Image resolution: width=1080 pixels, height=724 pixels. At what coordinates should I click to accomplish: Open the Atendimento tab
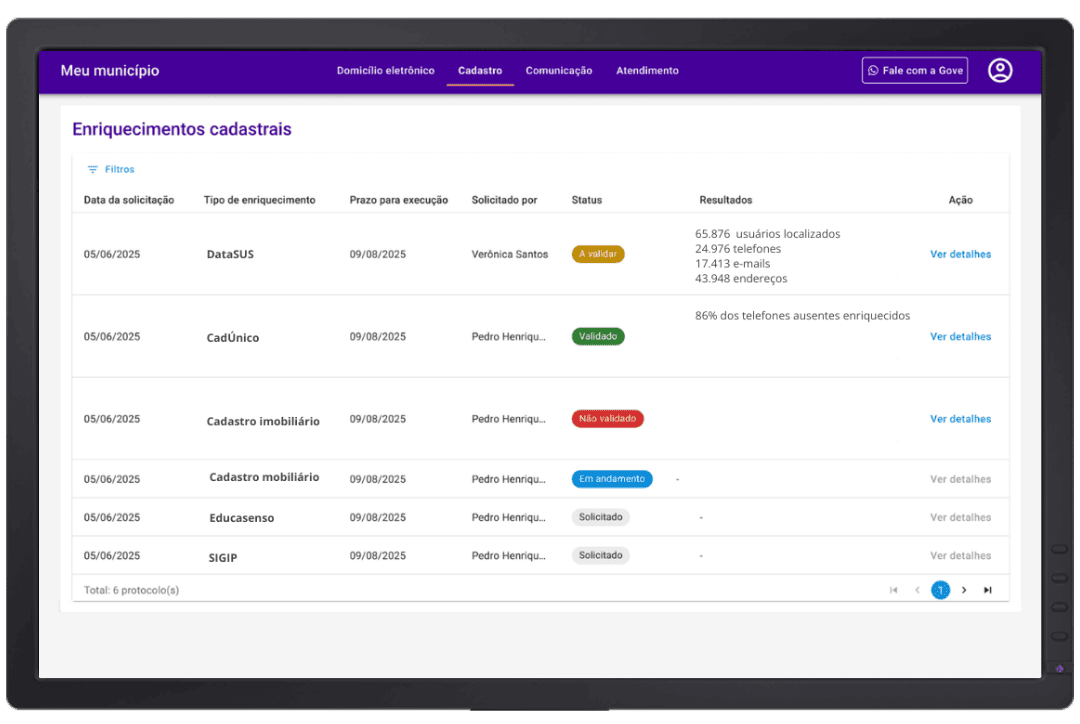[x=647, y=70]
